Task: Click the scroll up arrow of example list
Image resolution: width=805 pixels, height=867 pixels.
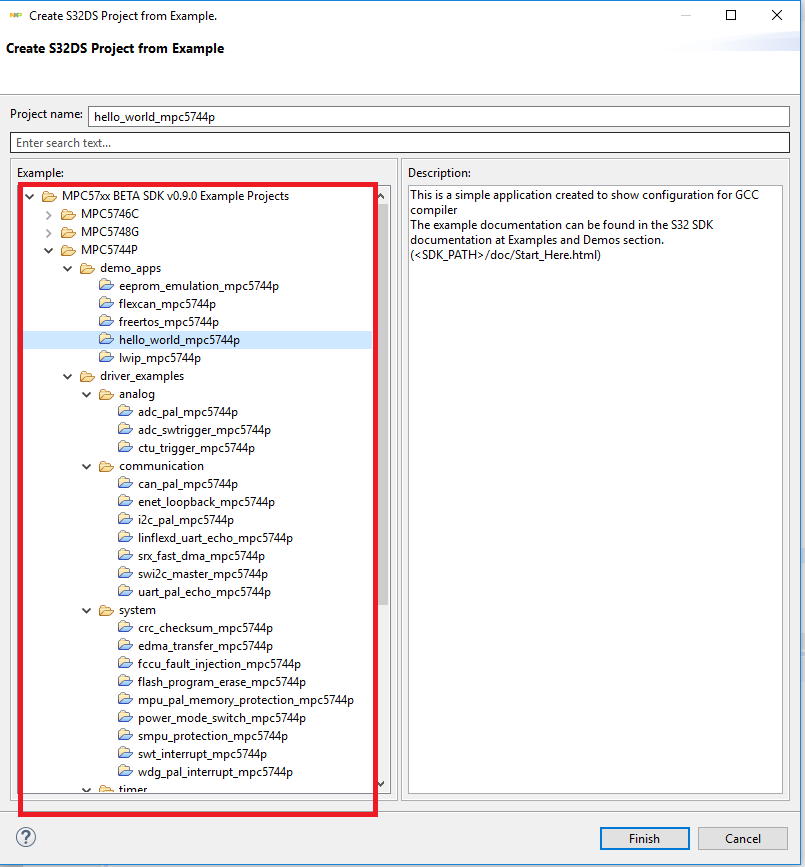Action: pyautogui.click(x=381, y=196)
